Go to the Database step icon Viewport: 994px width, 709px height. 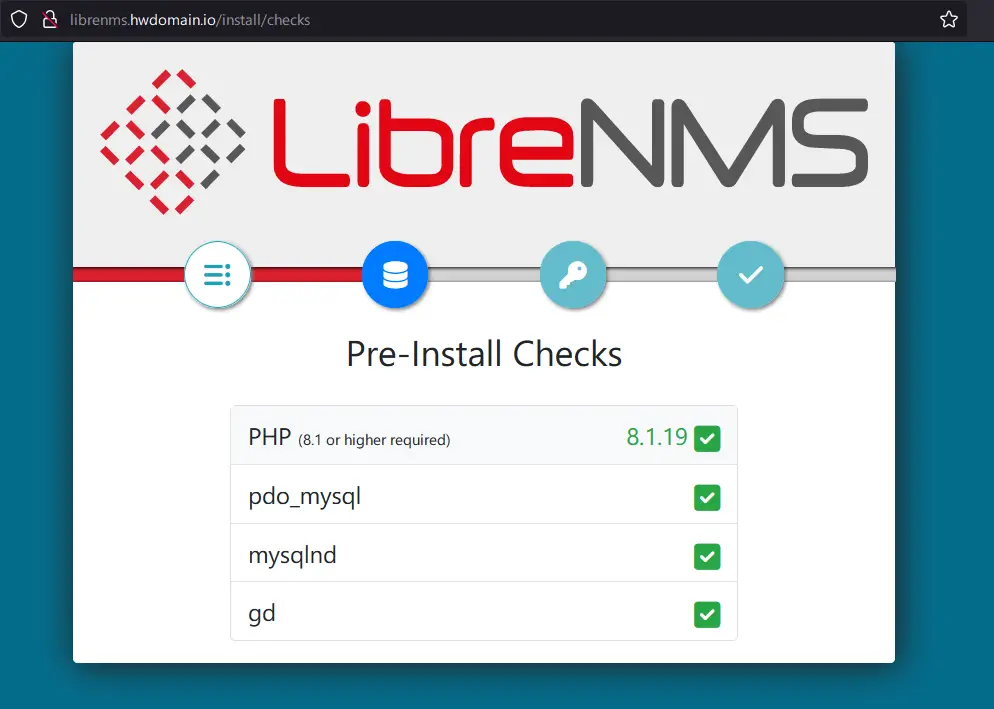[395, 275]
